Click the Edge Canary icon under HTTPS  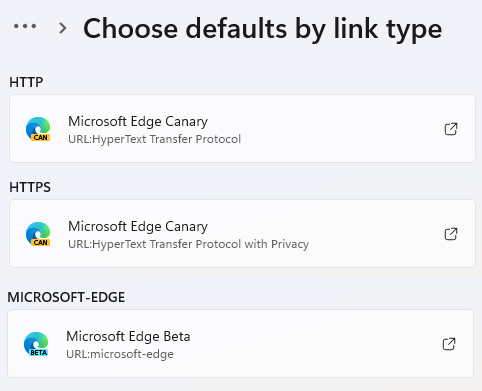click(38, 234)
